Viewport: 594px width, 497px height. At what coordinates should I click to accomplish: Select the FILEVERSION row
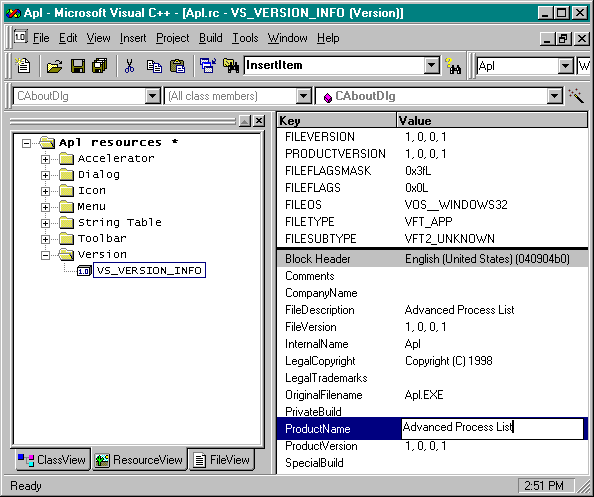(x=432, y=137)
